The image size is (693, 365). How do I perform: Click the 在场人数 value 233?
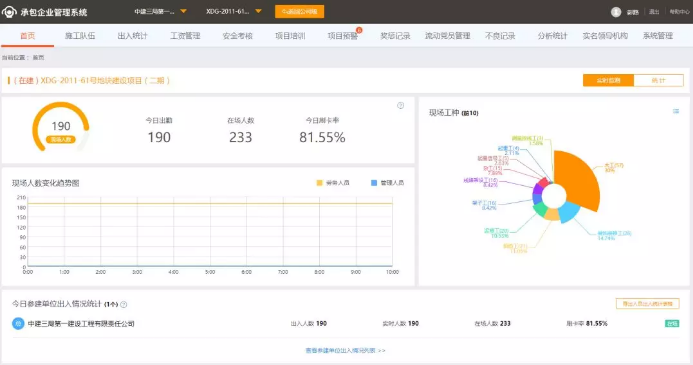[240, 137]
